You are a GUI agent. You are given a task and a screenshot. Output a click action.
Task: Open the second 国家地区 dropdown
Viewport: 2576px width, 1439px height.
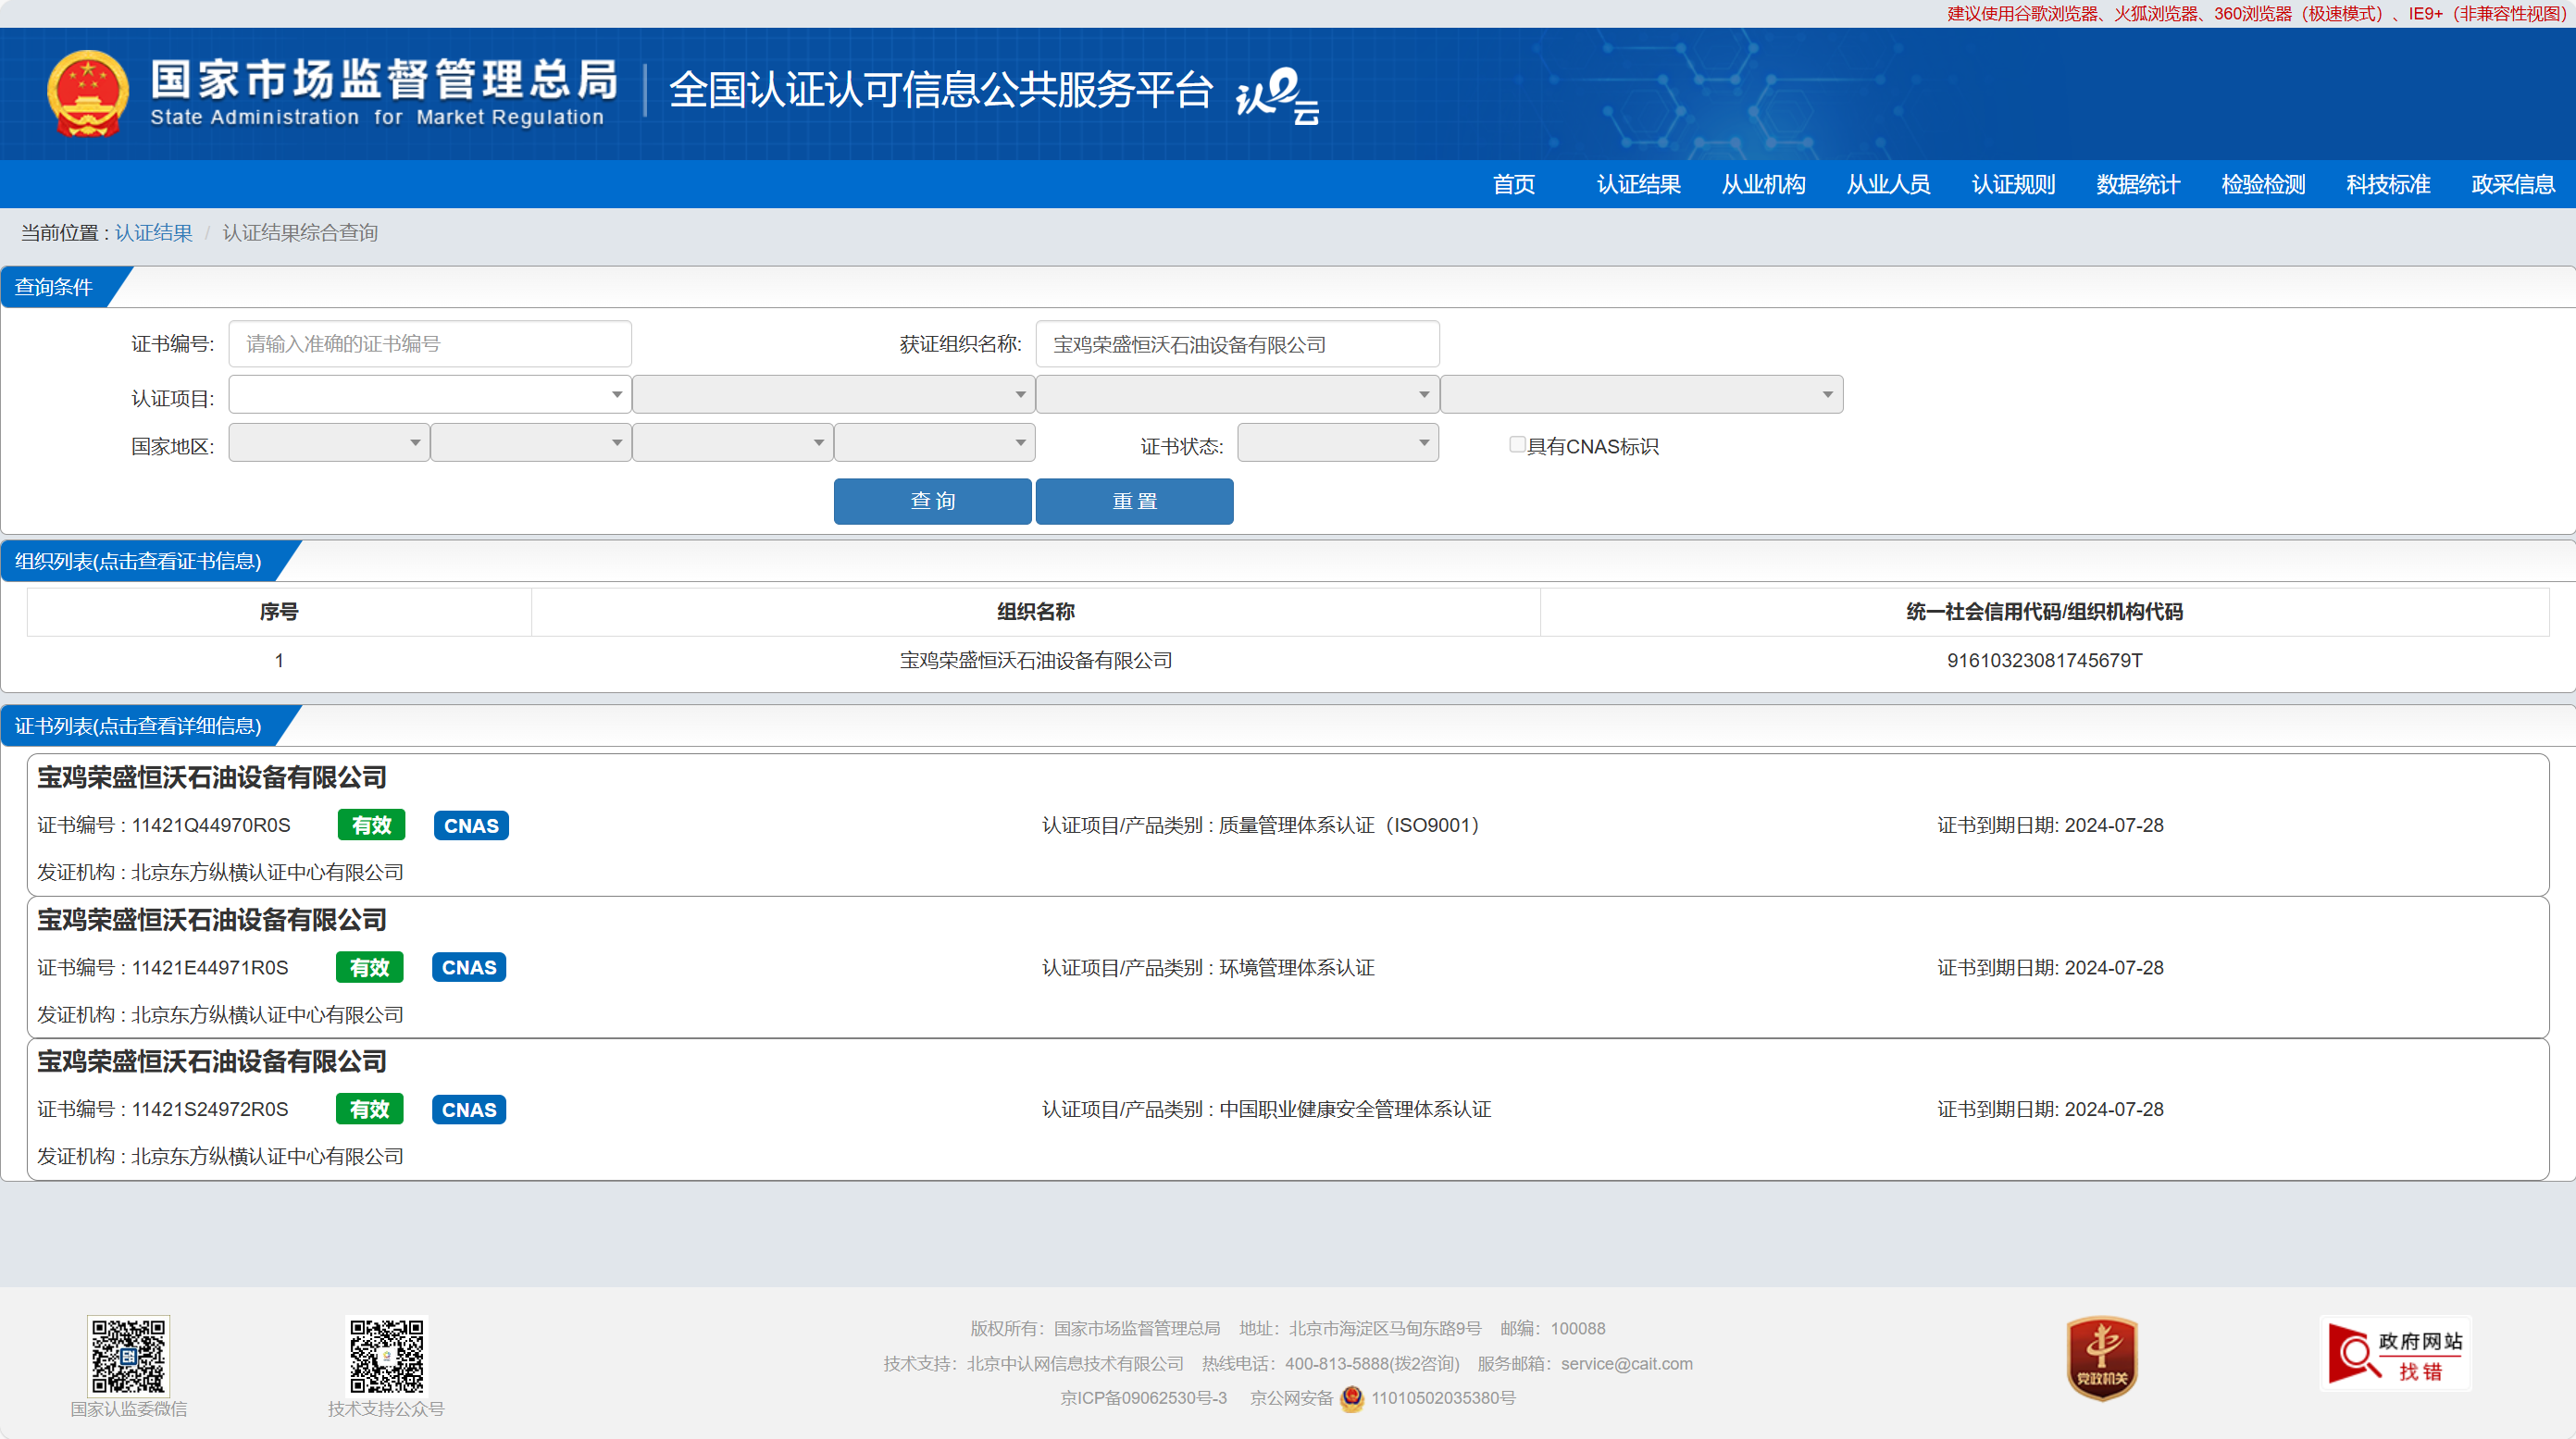click(x=531, y=443)
